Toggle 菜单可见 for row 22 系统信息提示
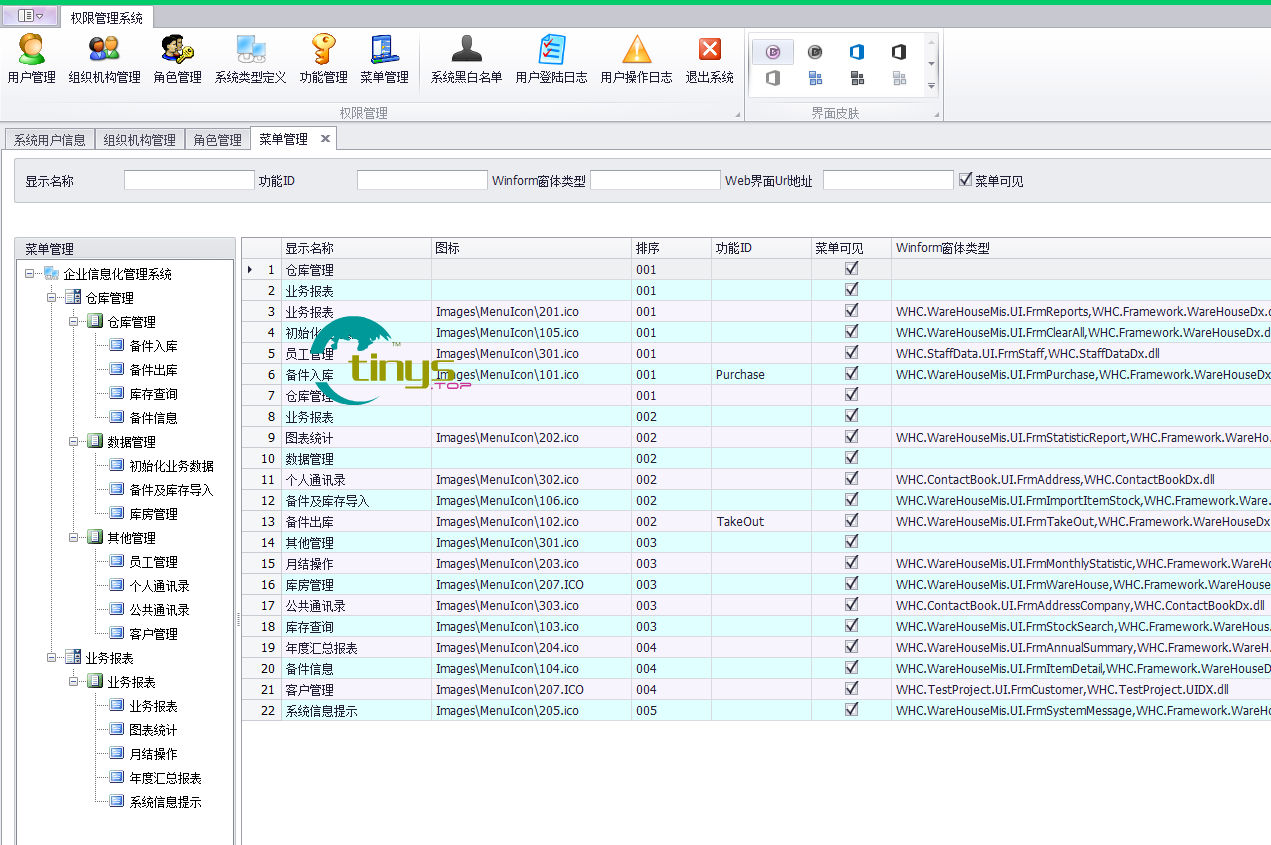Screen dimensions: 1271x845 click(x=851, y=710)
